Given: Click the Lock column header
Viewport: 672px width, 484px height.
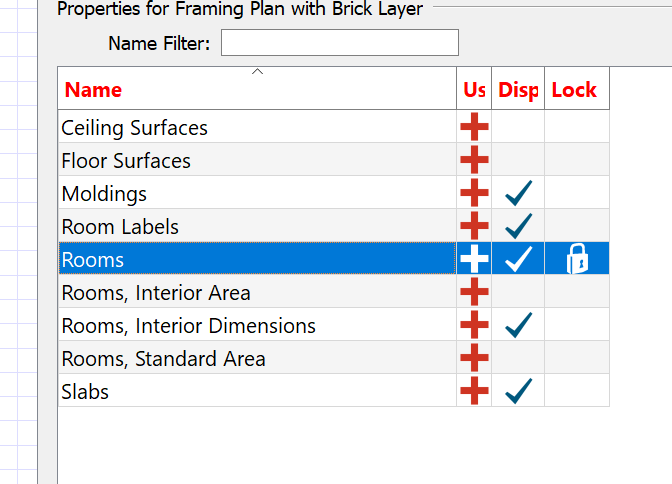Looking at the screenshot, I should tap(577, 88).
